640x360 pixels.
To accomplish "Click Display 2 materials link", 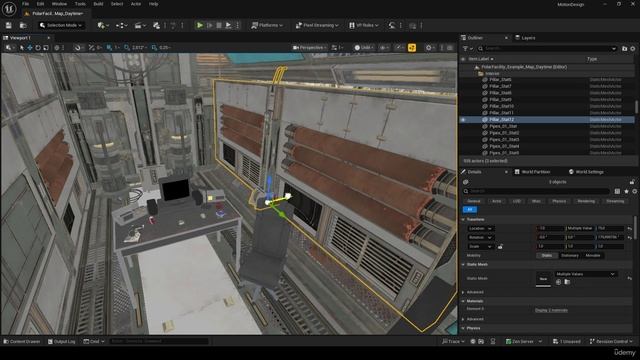I will (x=551, y=310).
